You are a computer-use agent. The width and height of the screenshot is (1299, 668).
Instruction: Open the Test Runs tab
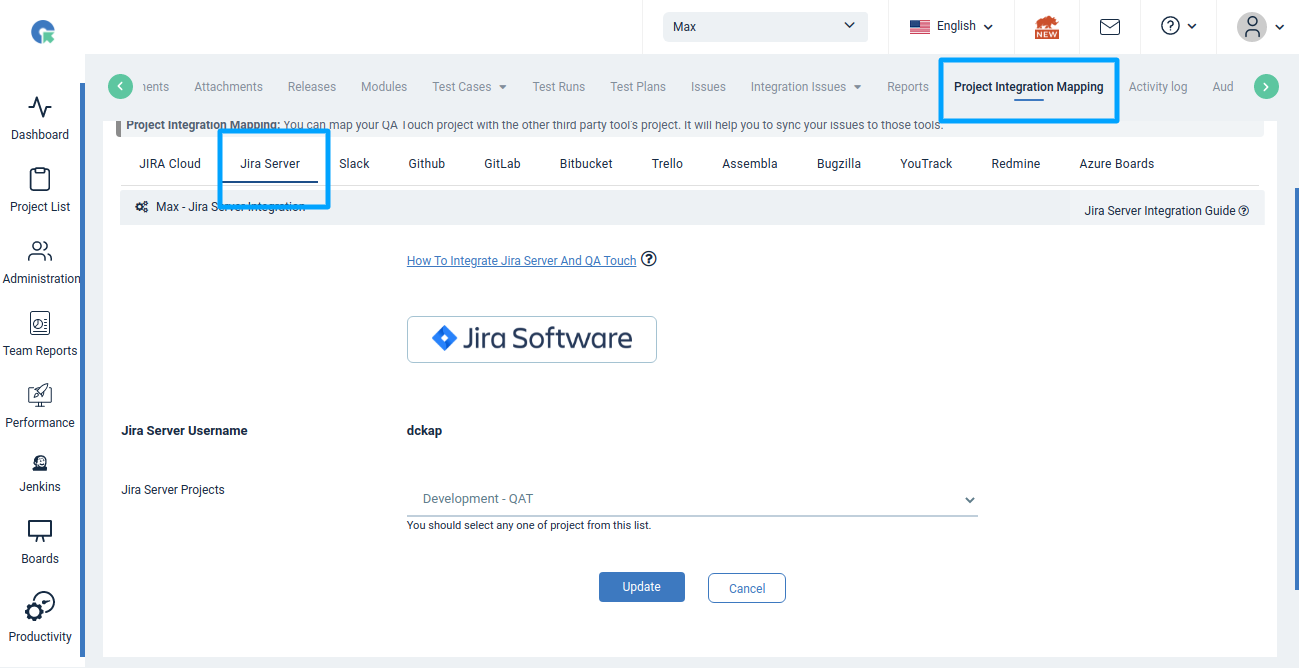click(x=558, y=87)
